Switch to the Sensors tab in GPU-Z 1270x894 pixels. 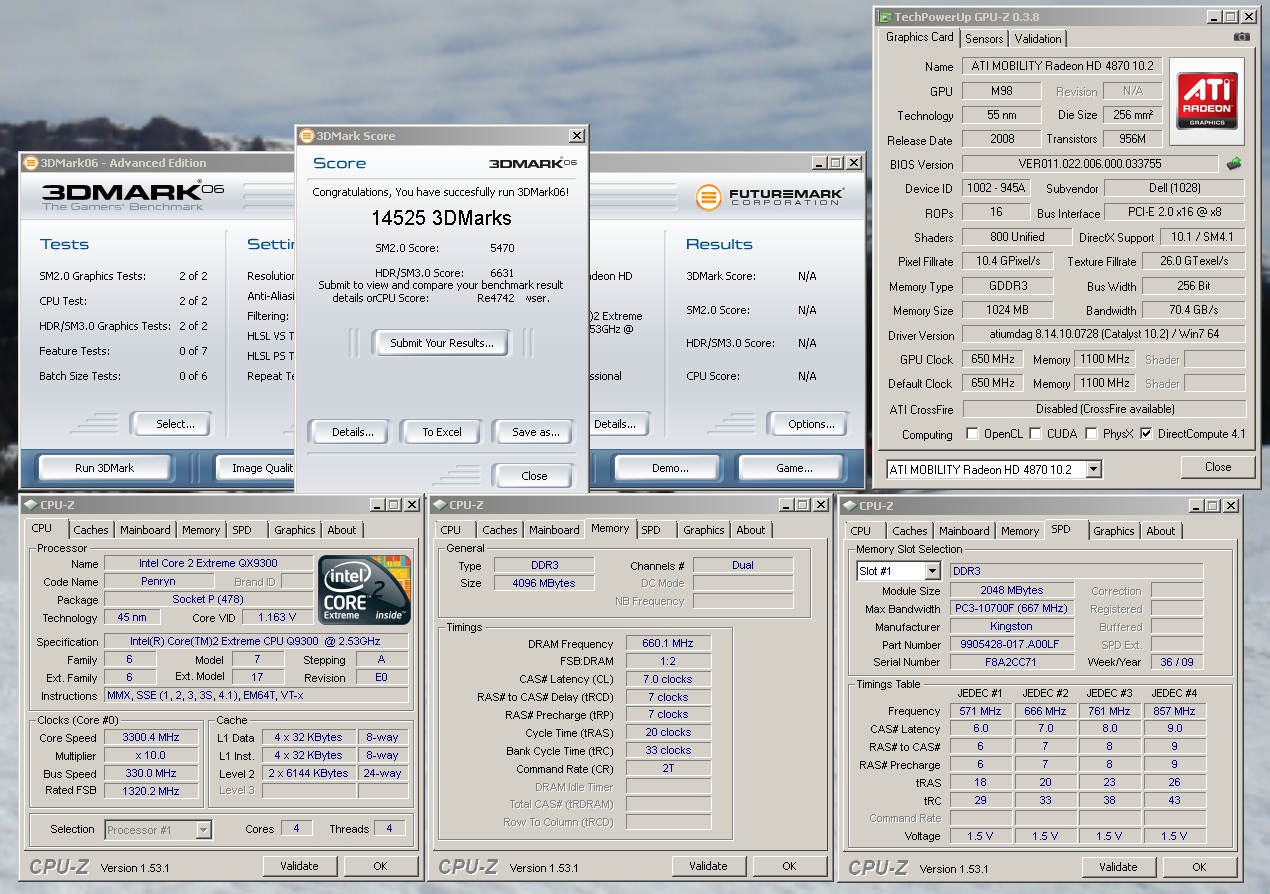984,39
